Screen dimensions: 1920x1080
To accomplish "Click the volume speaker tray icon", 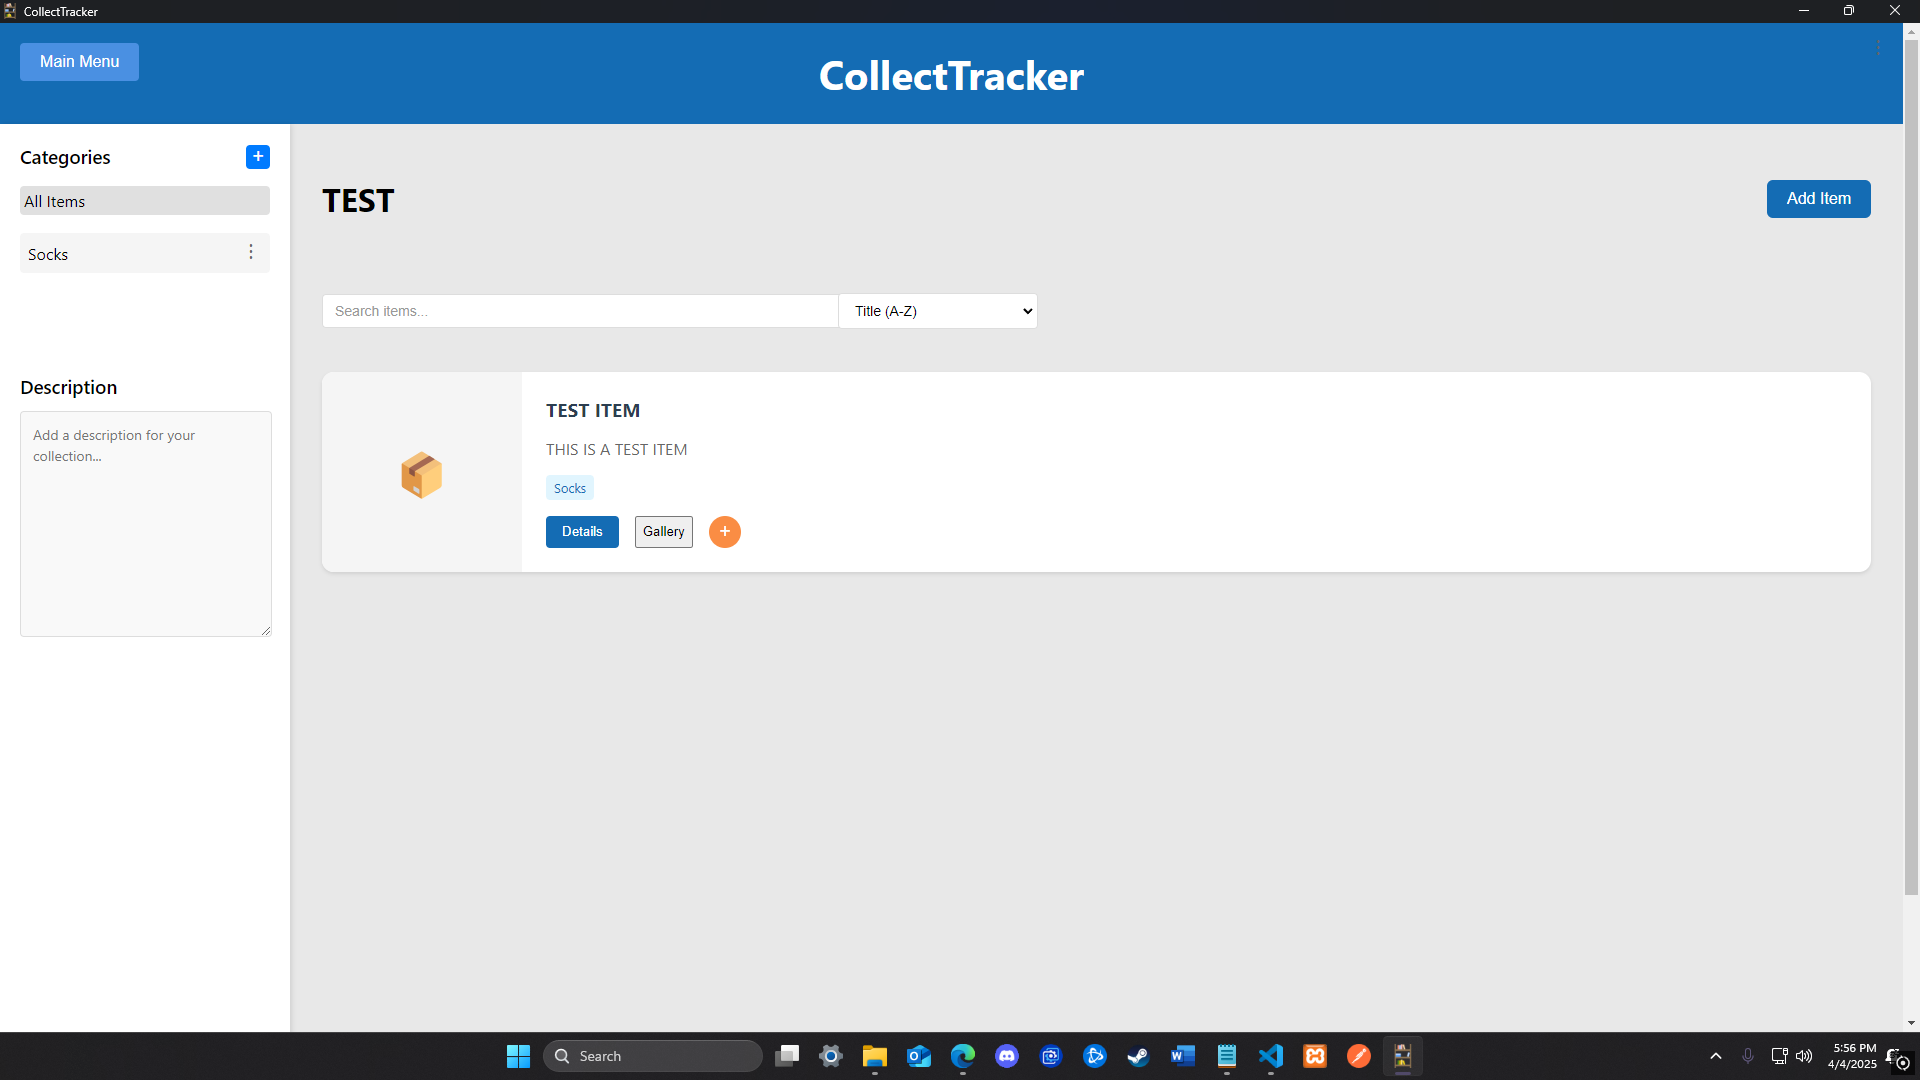I will (1804, 1056).
